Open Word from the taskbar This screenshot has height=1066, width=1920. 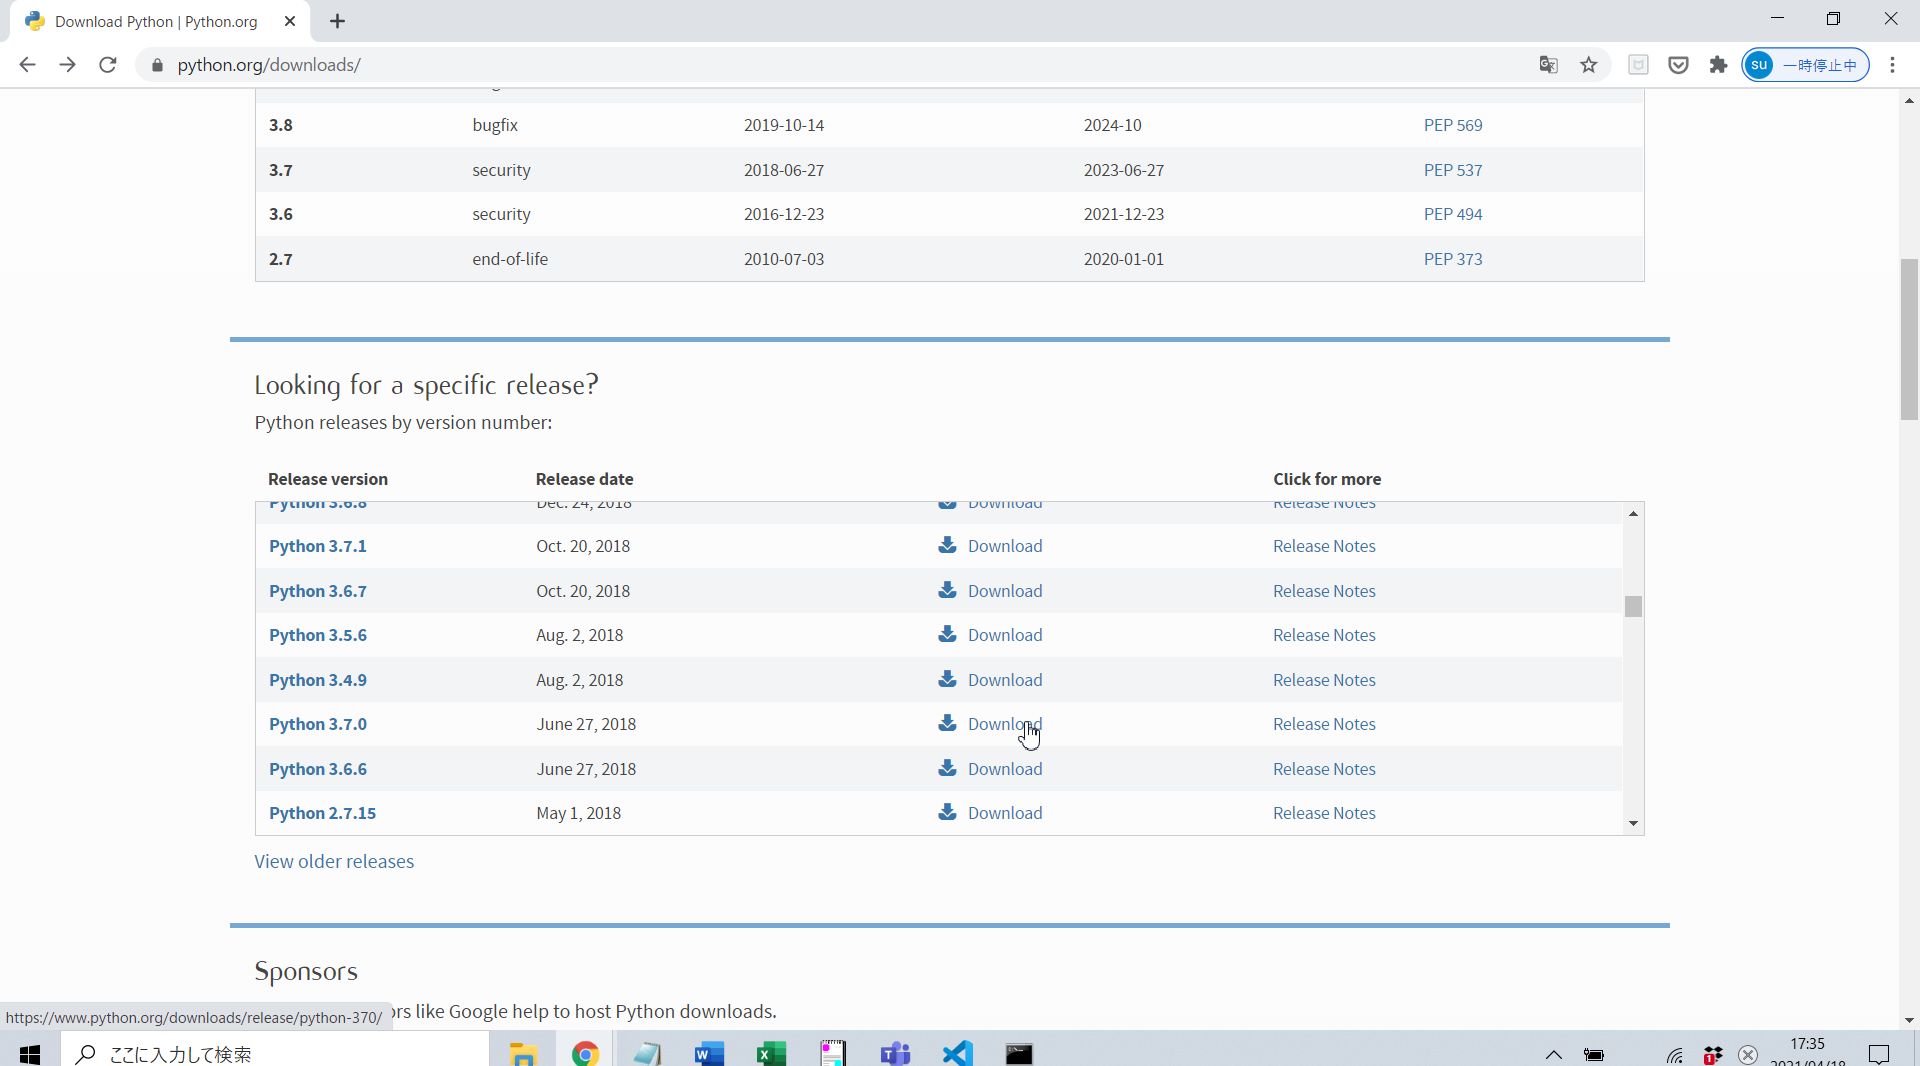(x=709, y=1053)
